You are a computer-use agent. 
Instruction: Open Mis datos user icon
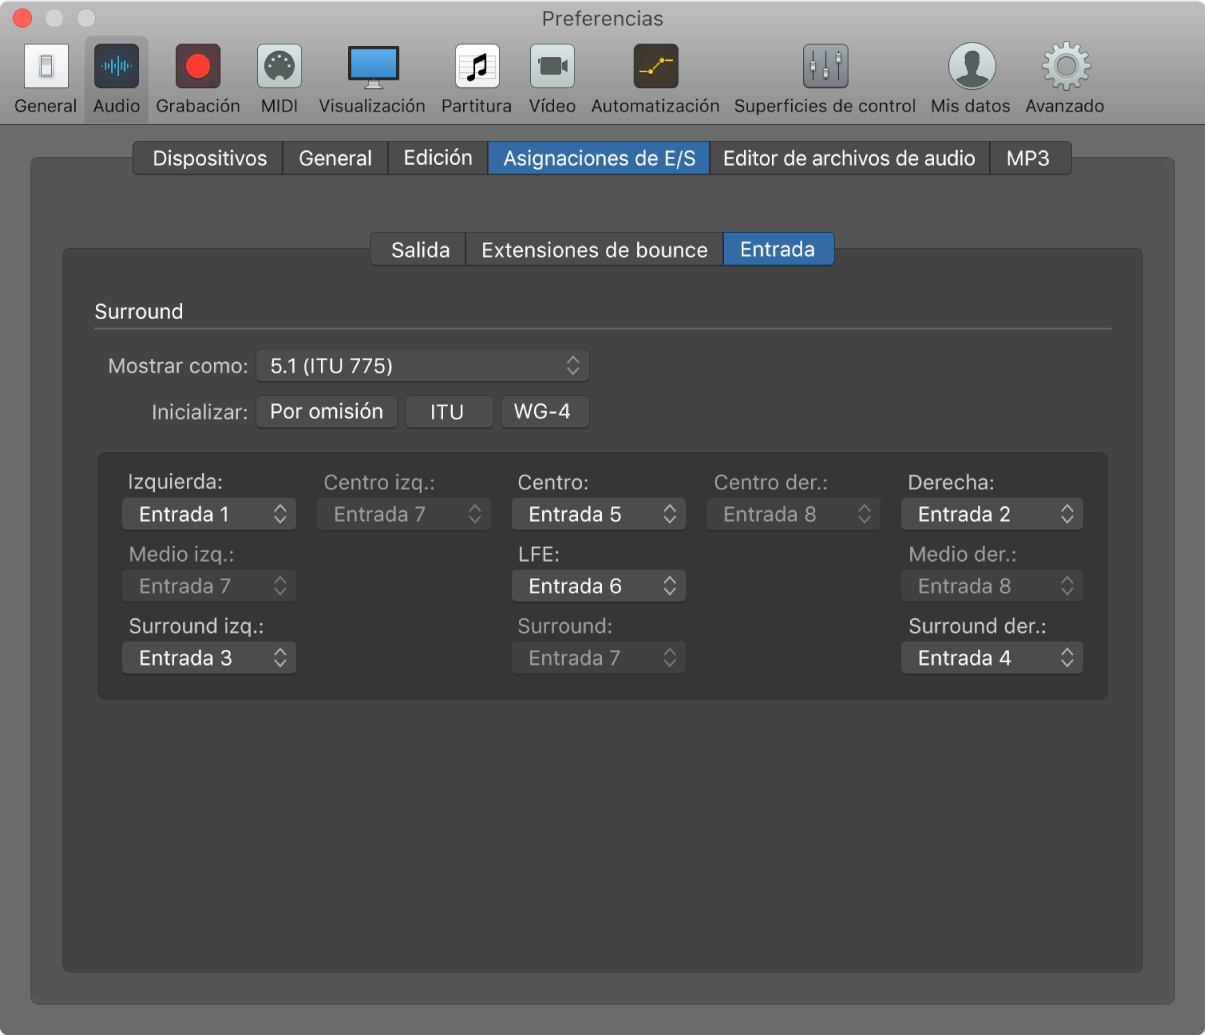pos(971,67)
